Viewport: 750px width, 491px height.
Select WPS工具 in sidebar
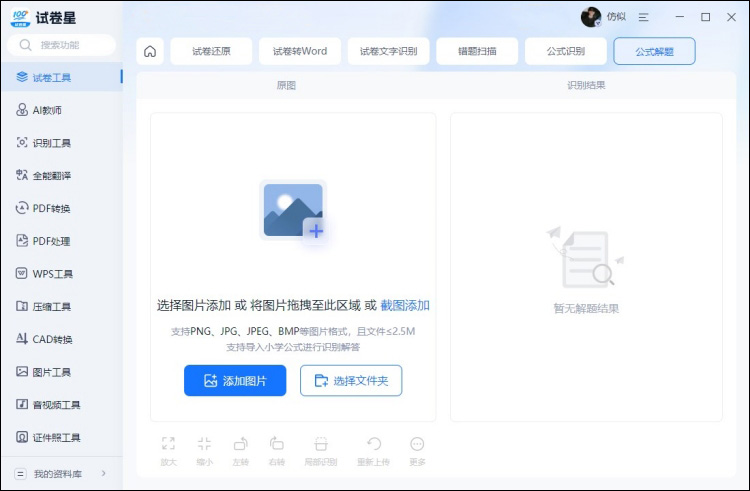pos(62,273)
